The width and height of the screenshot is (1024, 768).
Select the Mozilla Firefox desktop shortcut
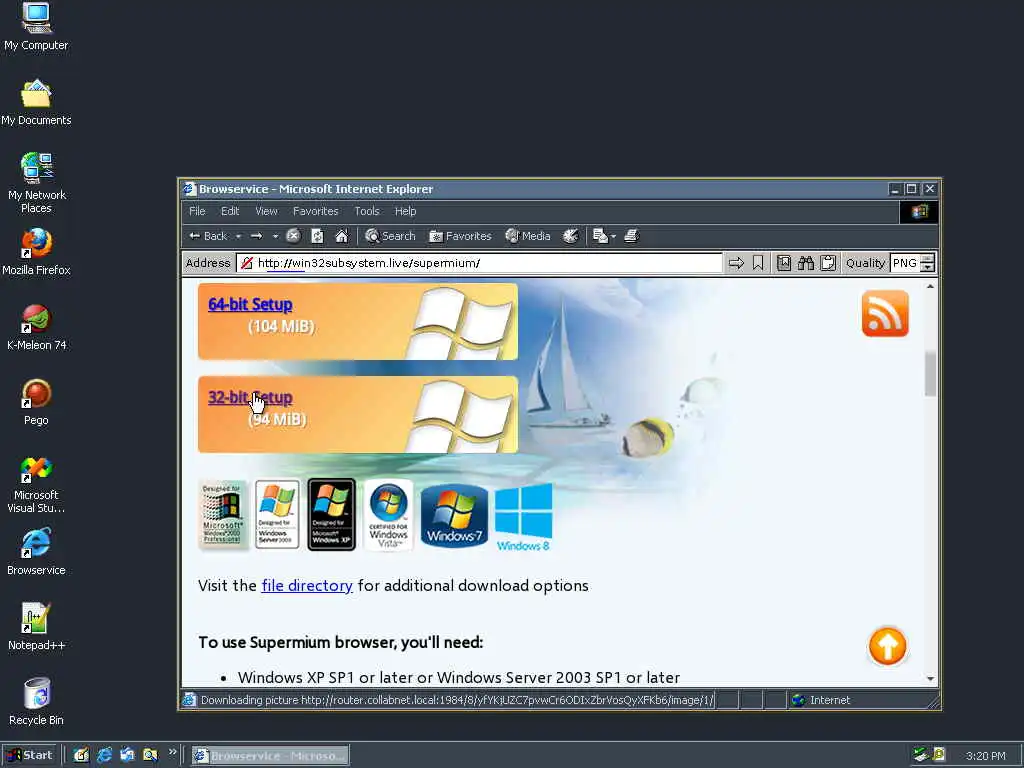pyautogui.click(x=36, y=252)
